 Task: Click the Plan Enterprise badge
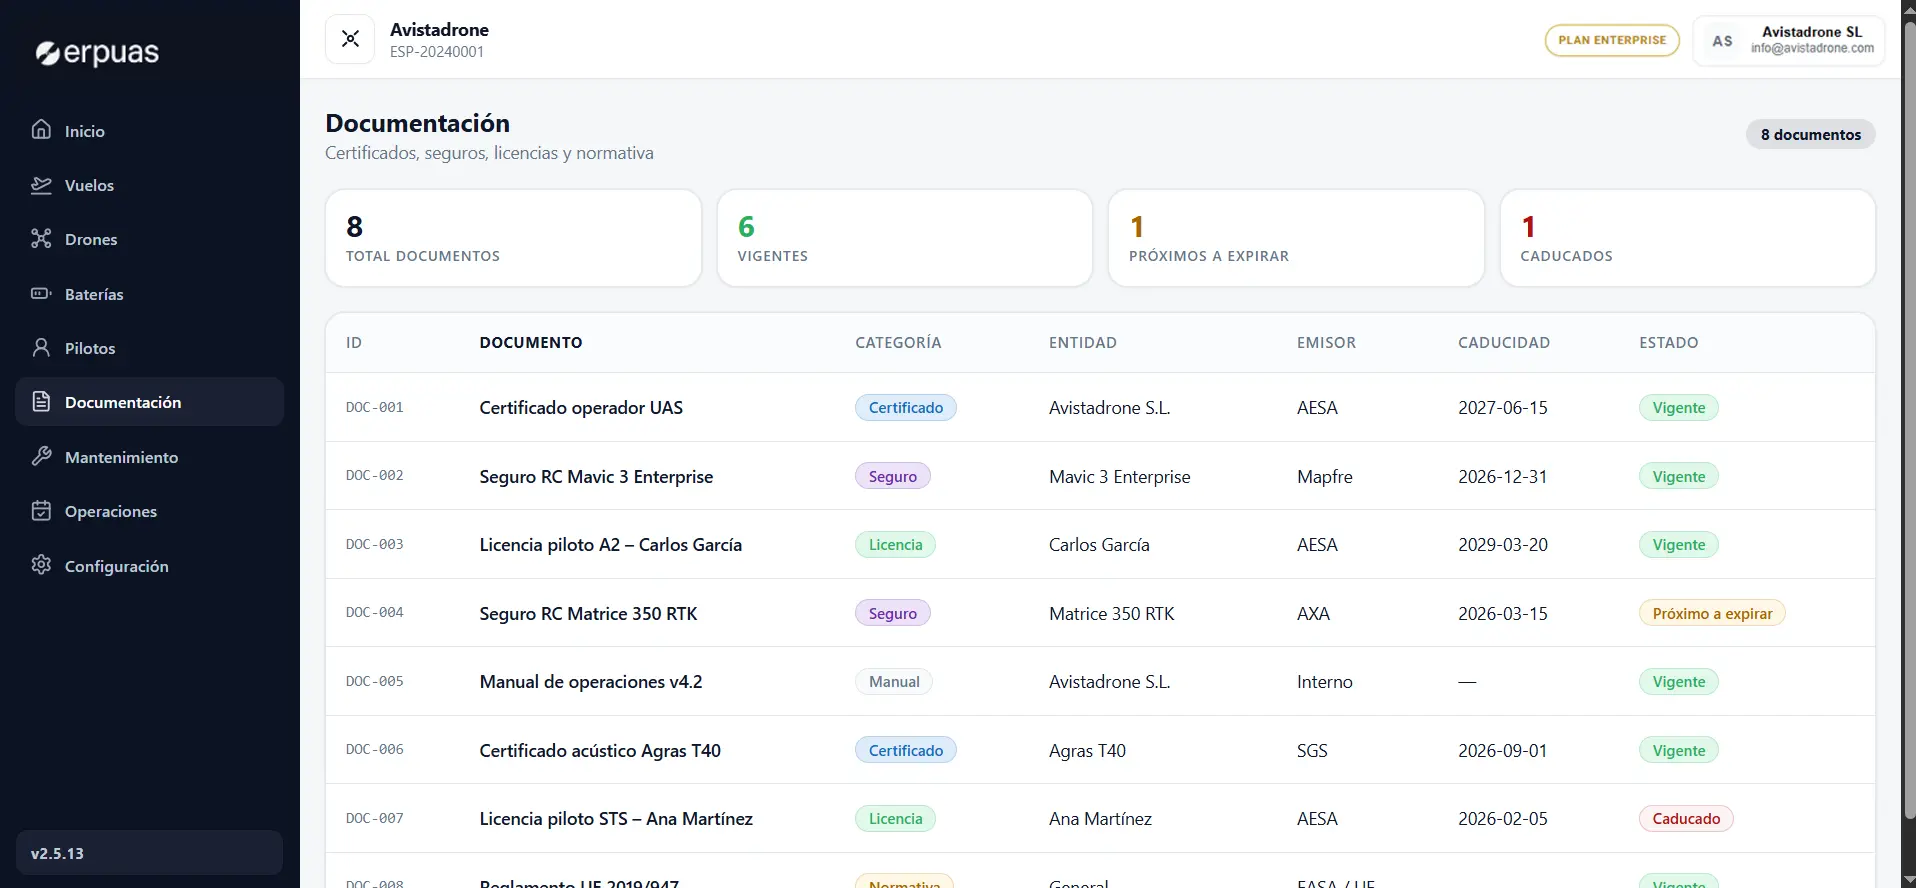click(x=1612, y=40)
